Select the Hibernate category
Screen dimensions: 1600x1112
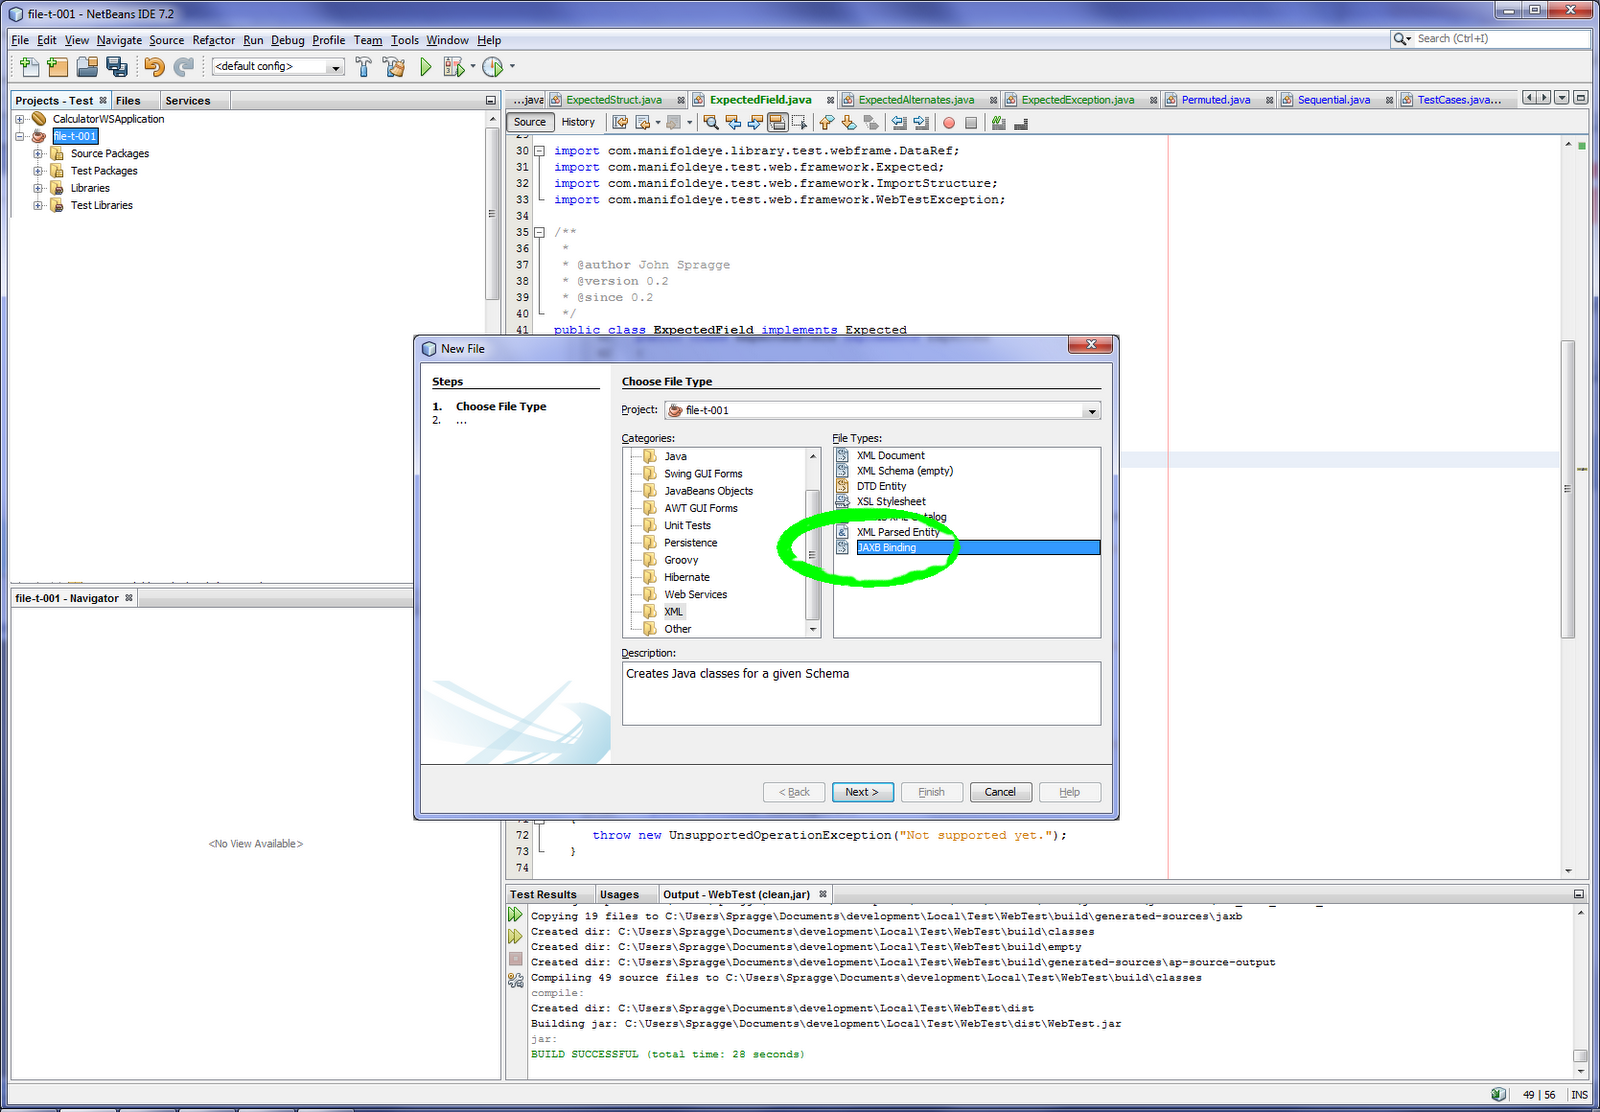click(x=687, y=577)
